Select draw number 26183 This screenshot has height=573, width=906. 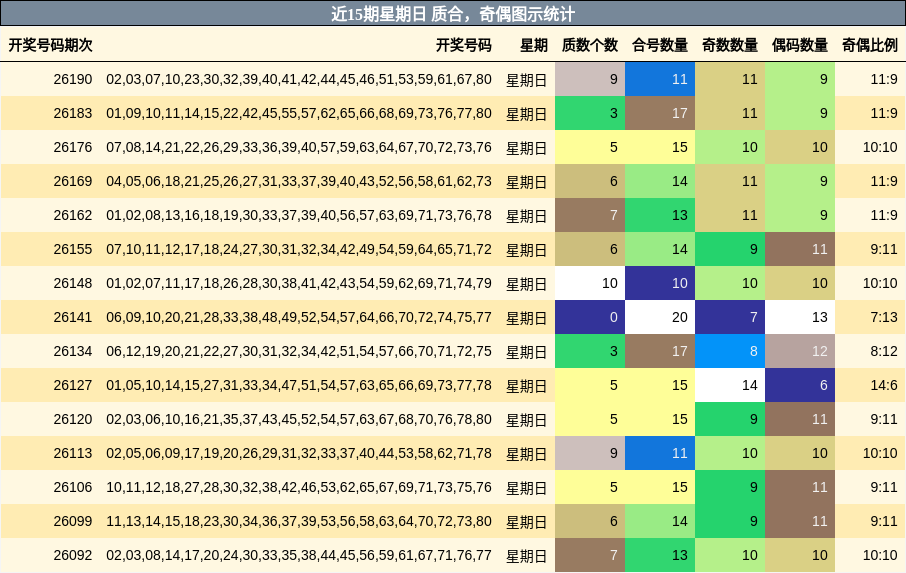[73, 113]
